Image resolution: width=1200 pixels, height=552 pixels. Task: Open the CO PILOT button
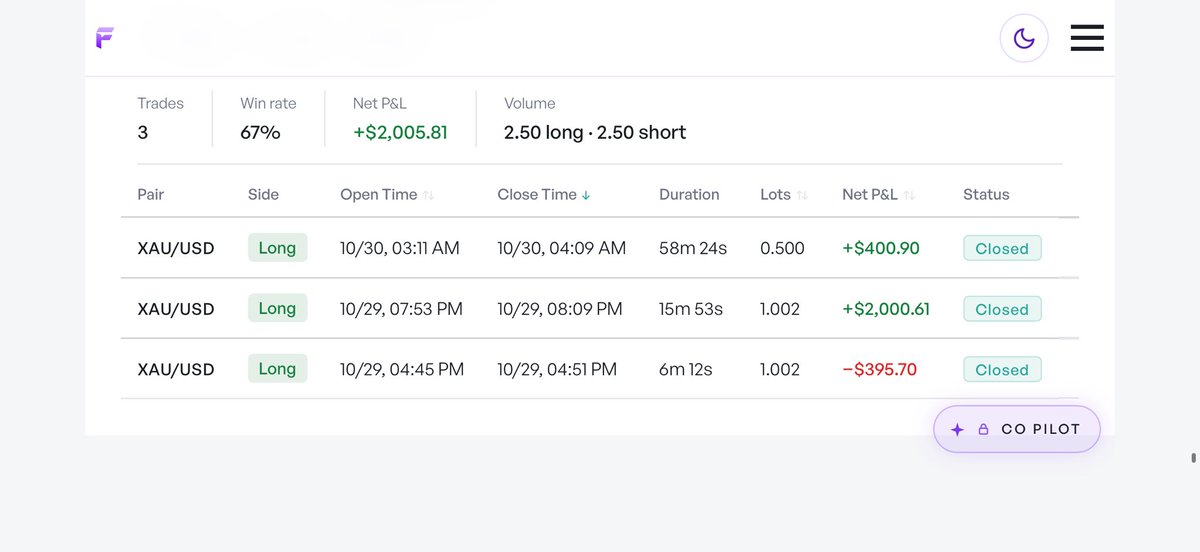[1017, 429]
